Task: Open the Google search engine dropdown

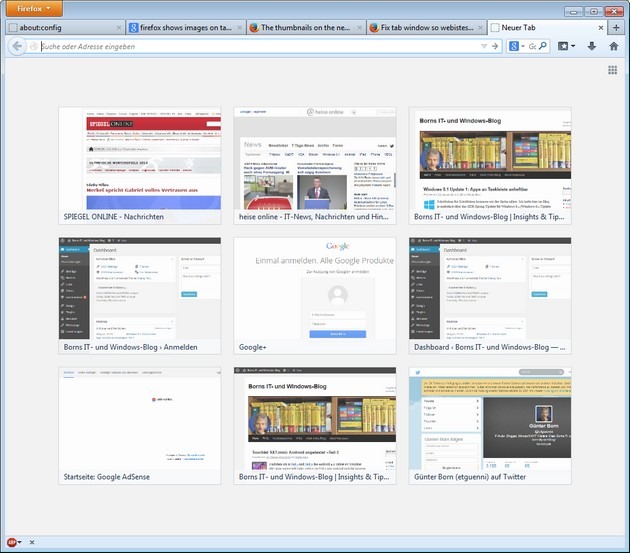Action: tap(516, 46)
